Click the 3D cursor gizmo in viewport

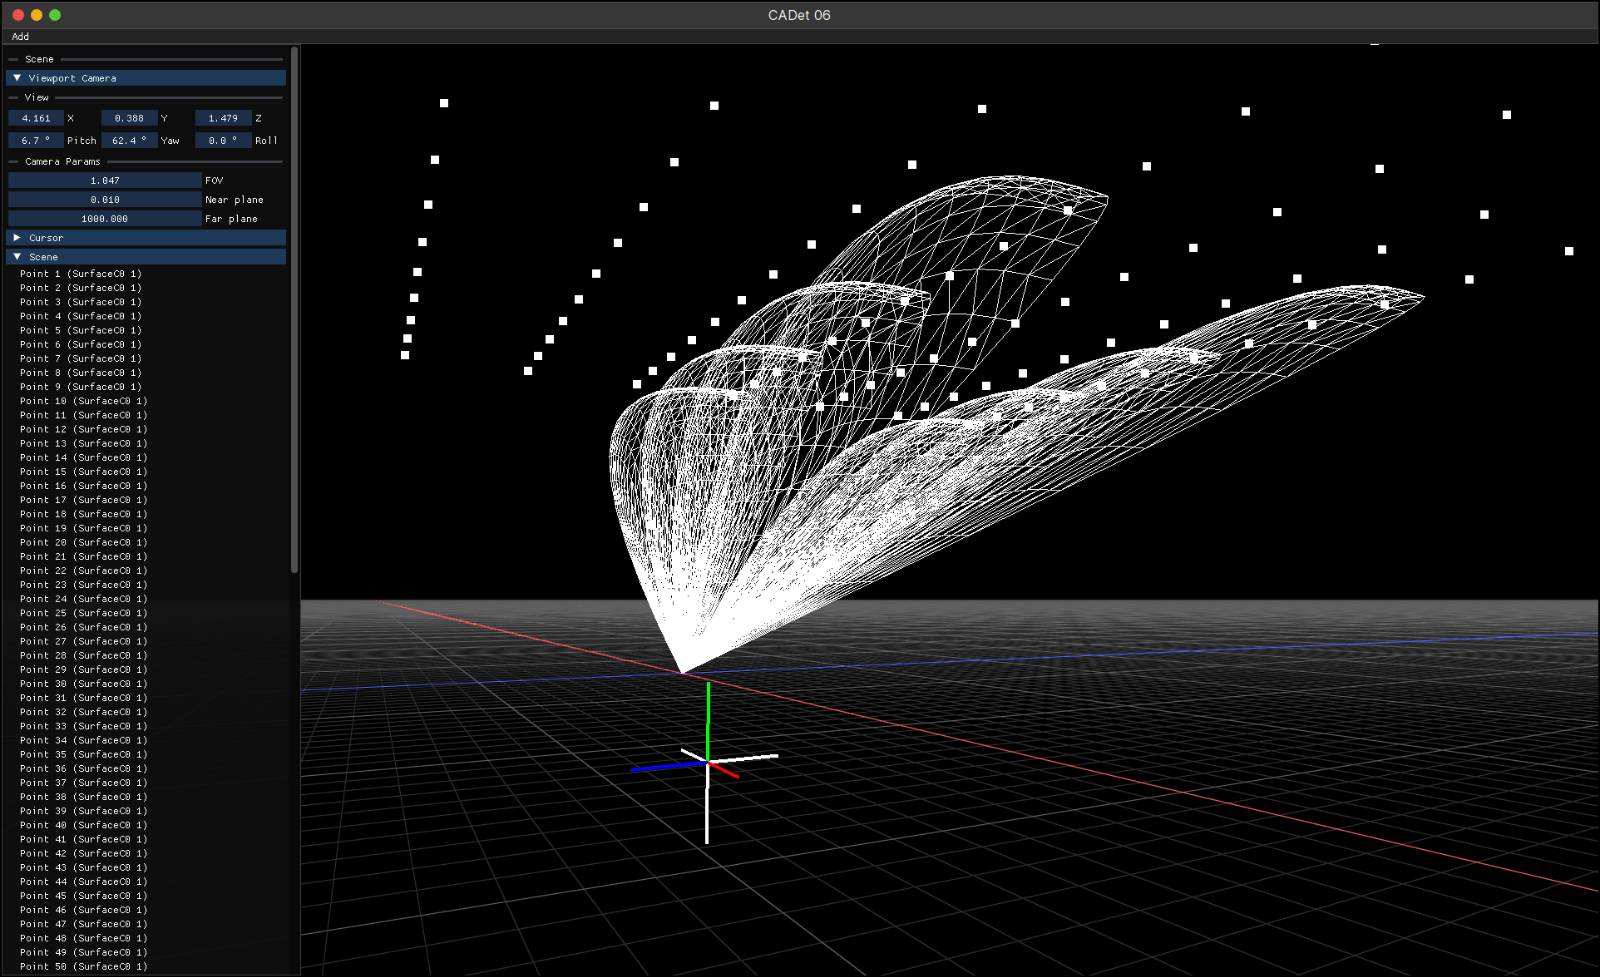[x=707, y=762]
